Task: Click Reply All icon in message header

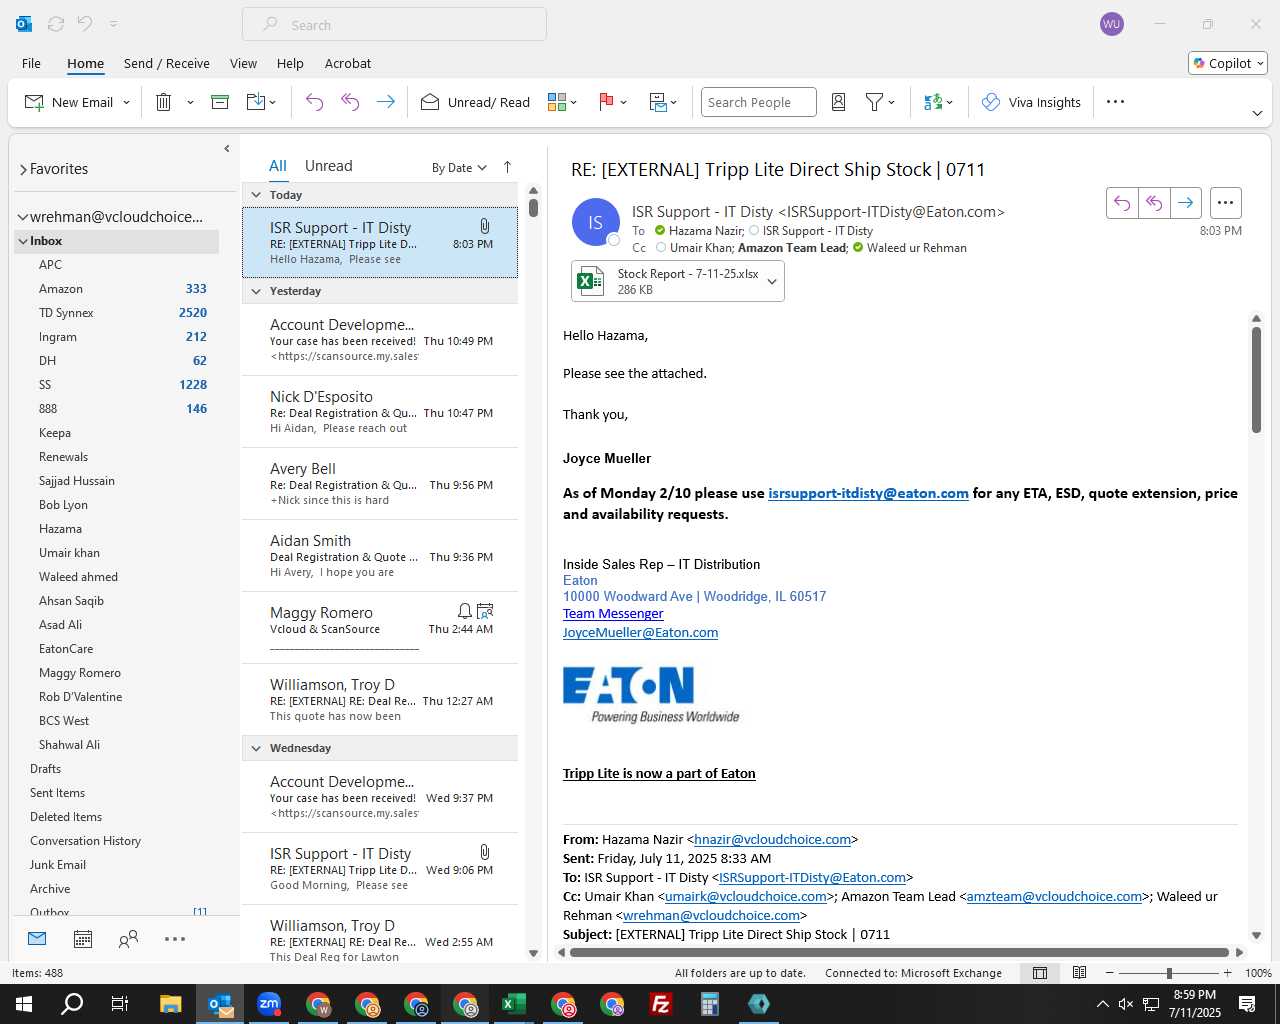Action: click(x=1154, y=203)
